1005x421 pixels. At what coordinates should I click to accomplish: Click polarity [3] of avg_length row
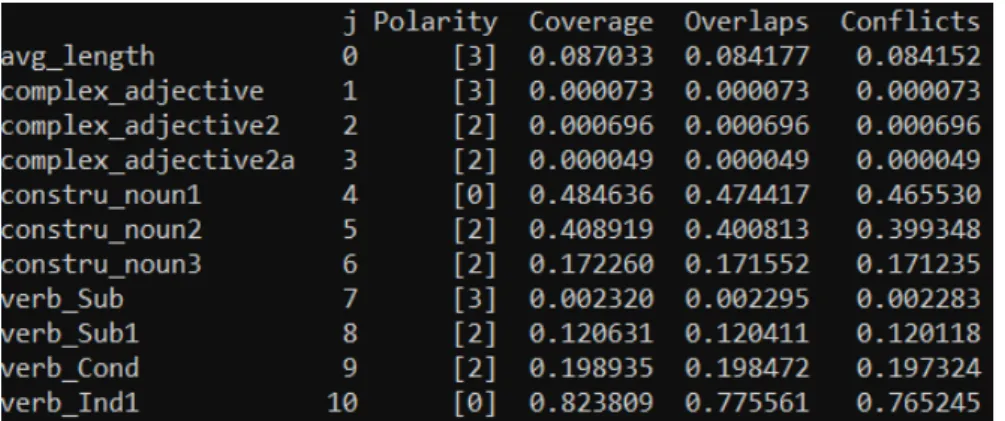pos(475,58)
